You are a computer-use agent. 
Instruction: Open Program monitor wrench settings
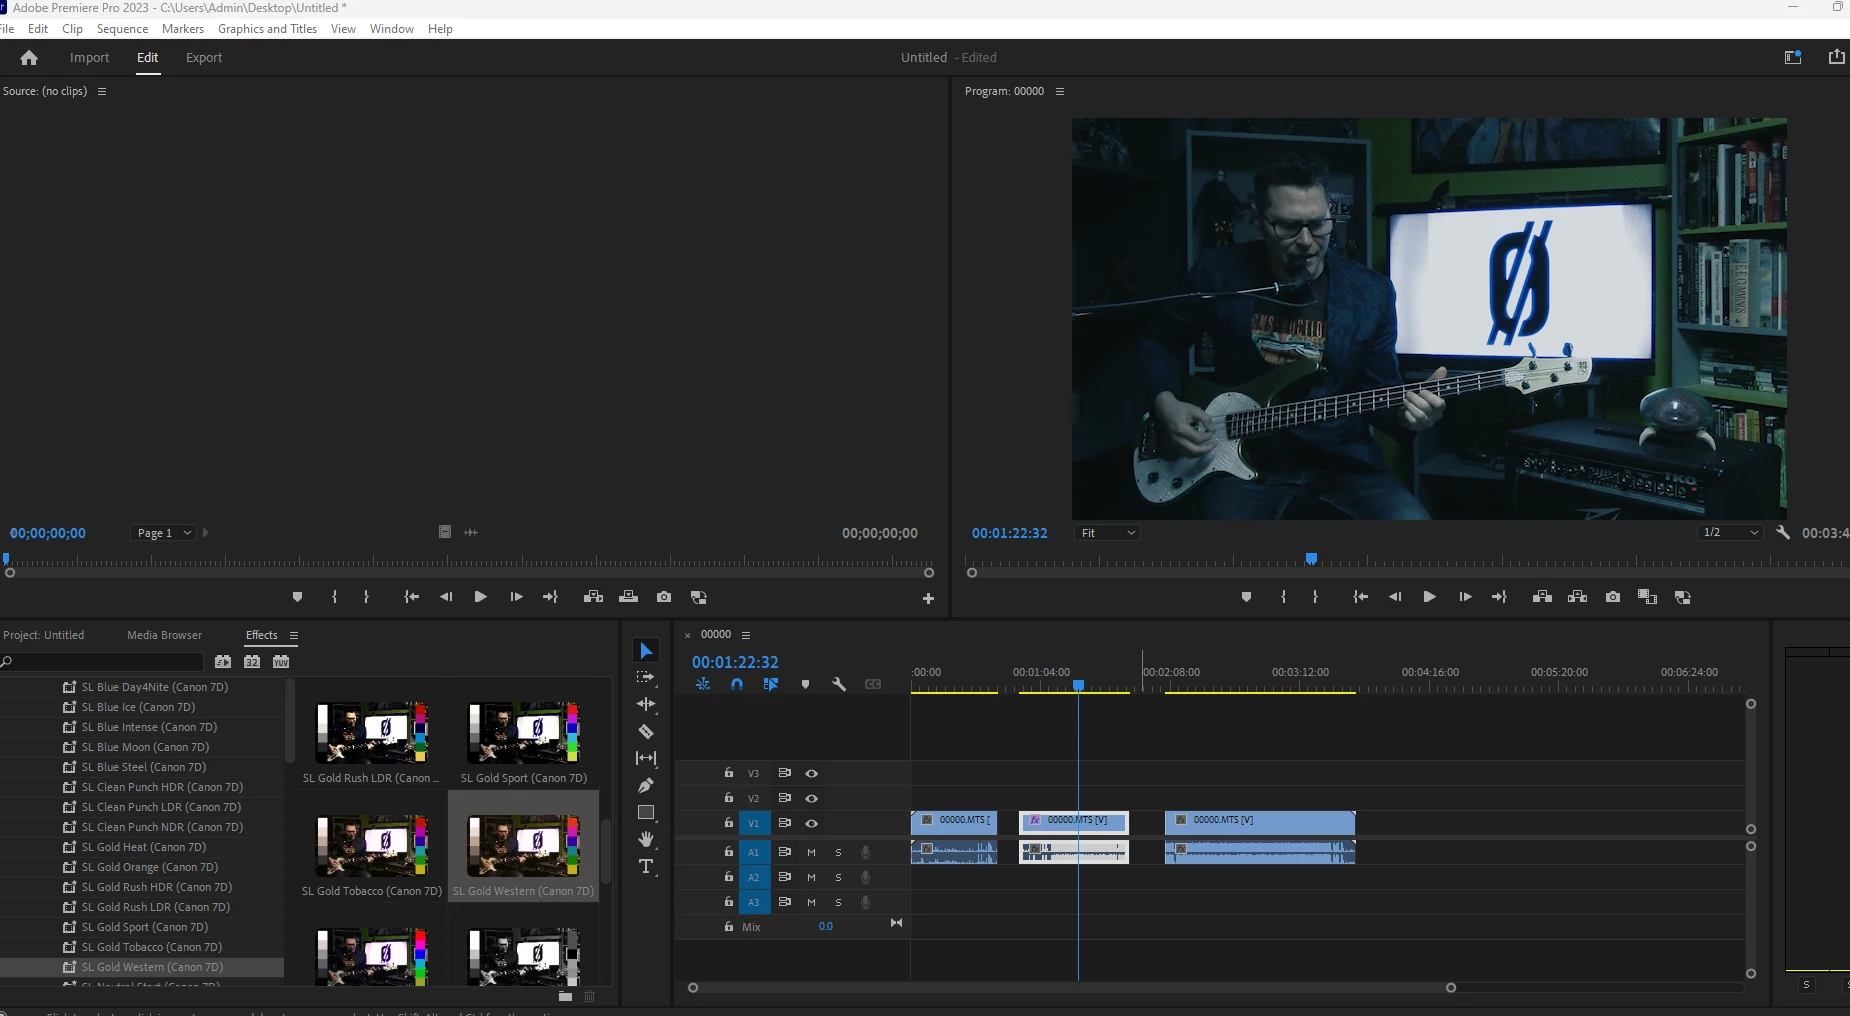pos(1782,533)
